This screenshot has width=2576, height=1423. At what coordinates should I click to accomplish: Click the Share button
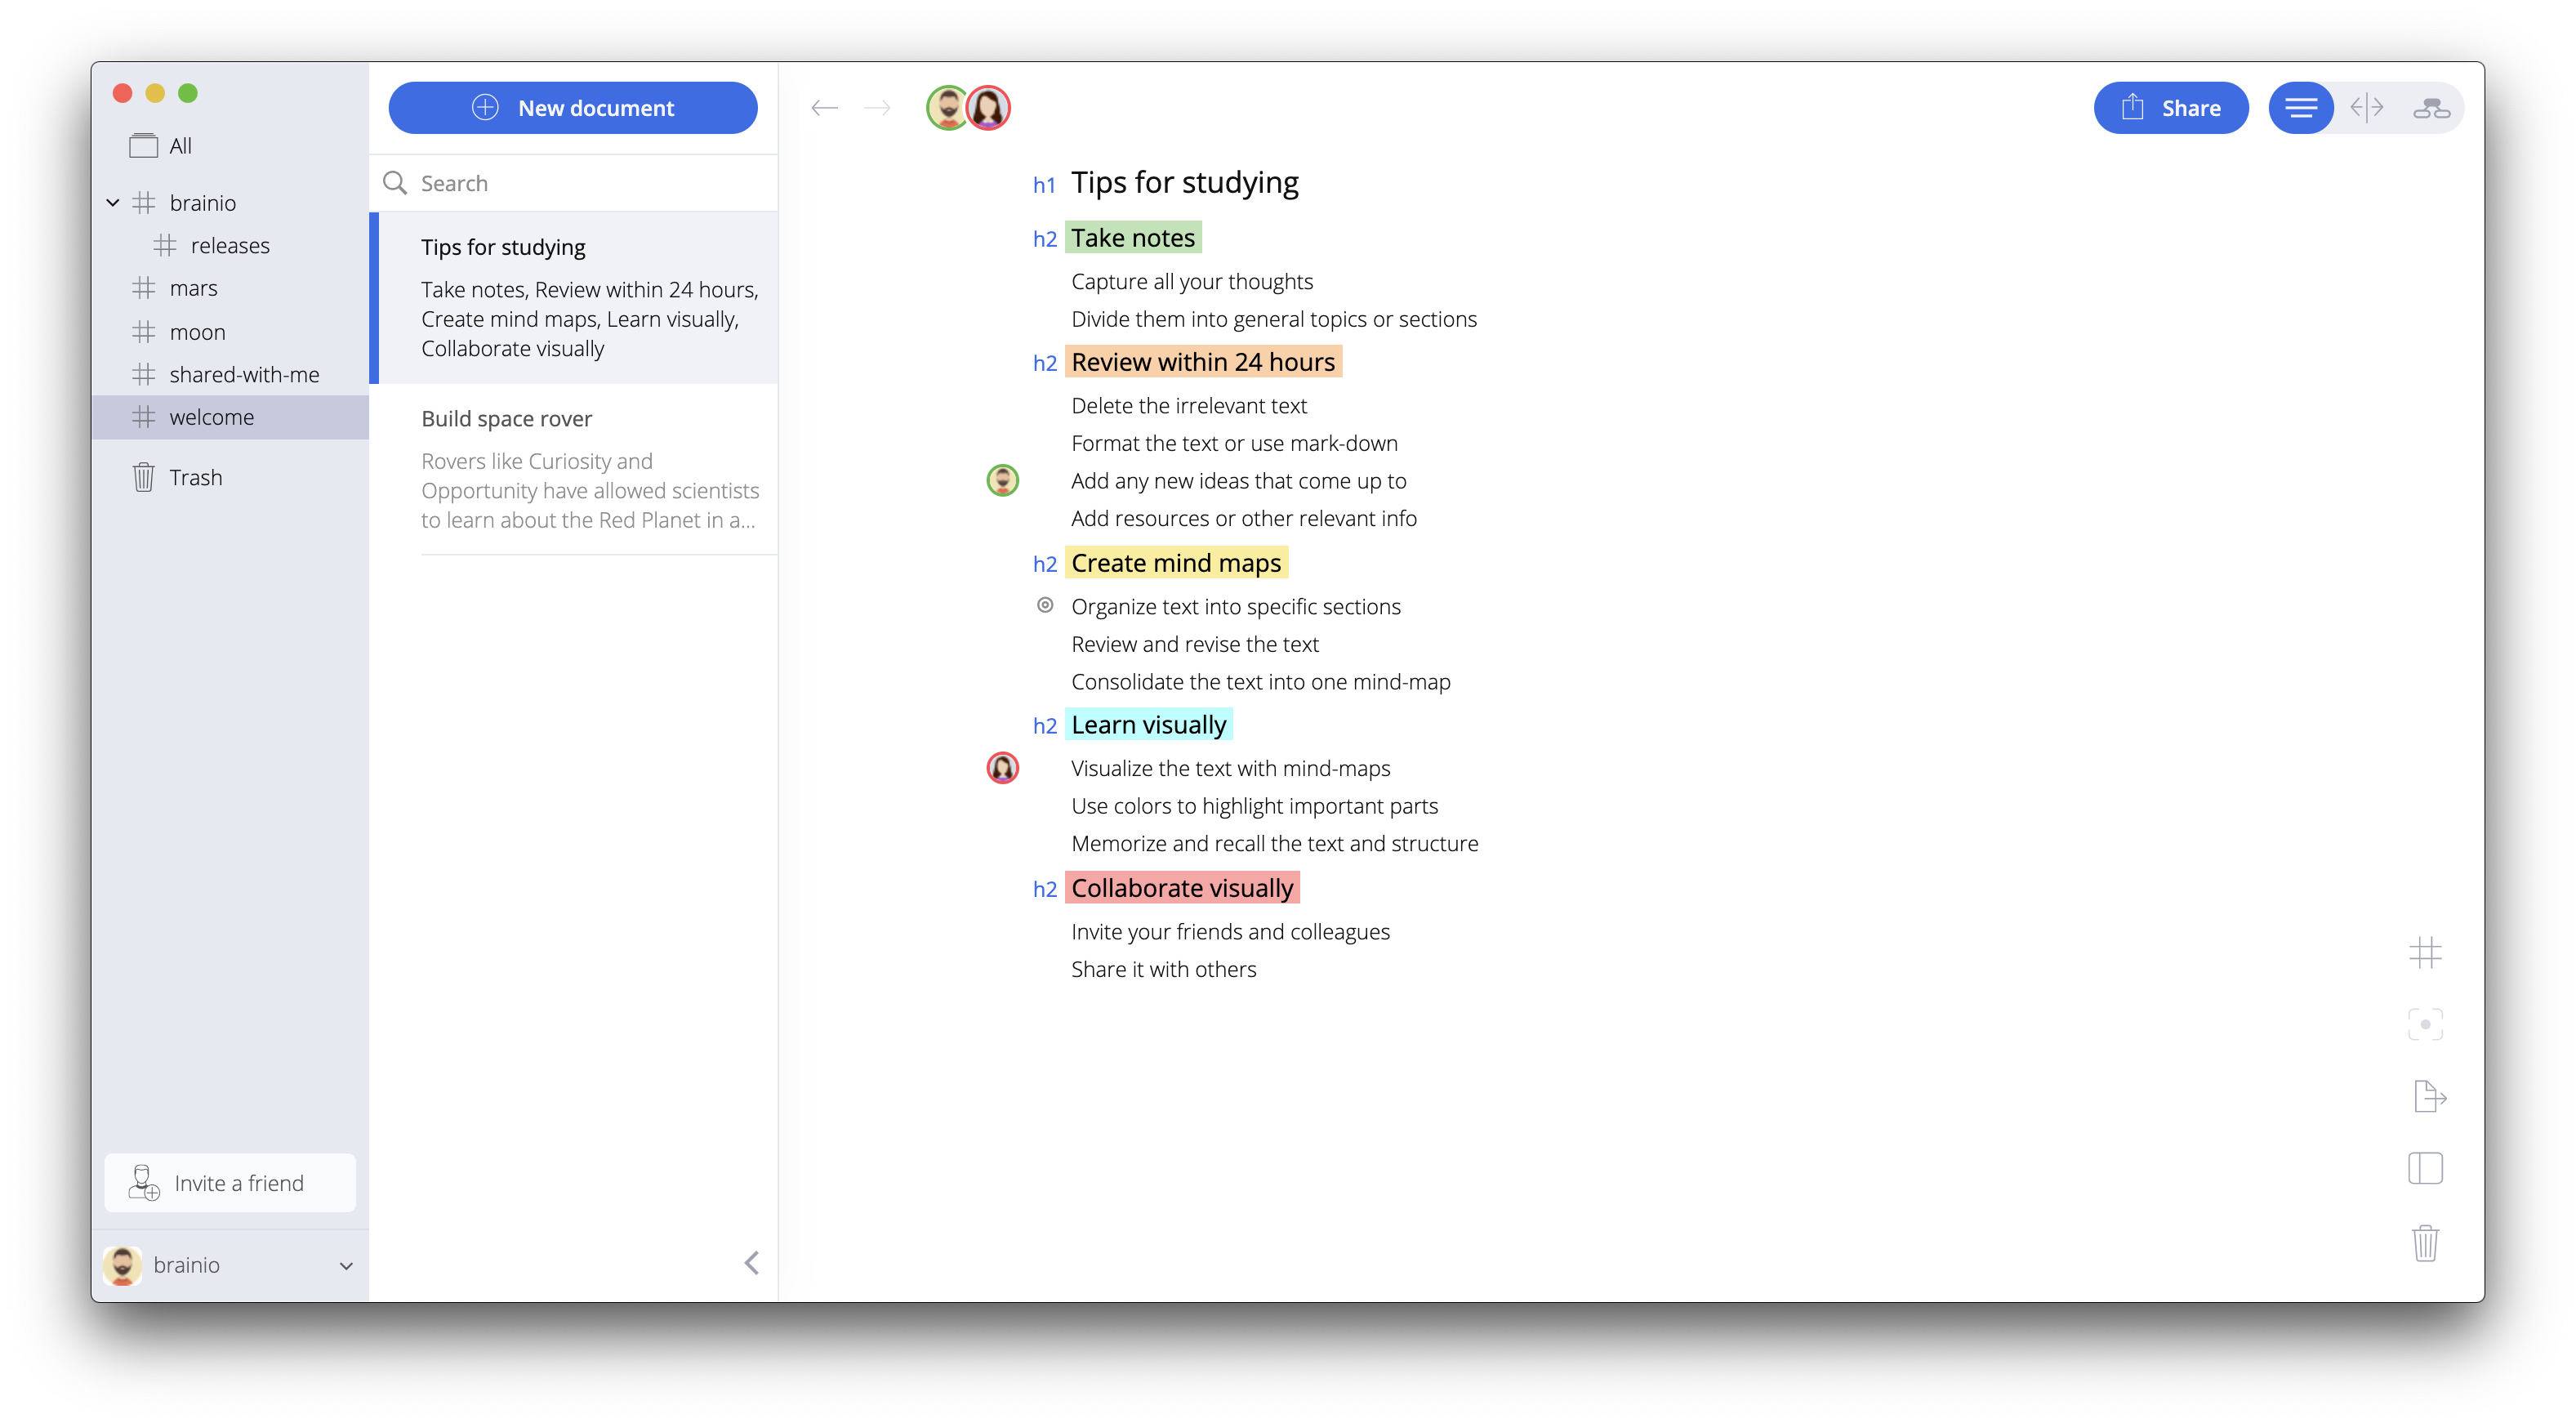[2170, 108]
